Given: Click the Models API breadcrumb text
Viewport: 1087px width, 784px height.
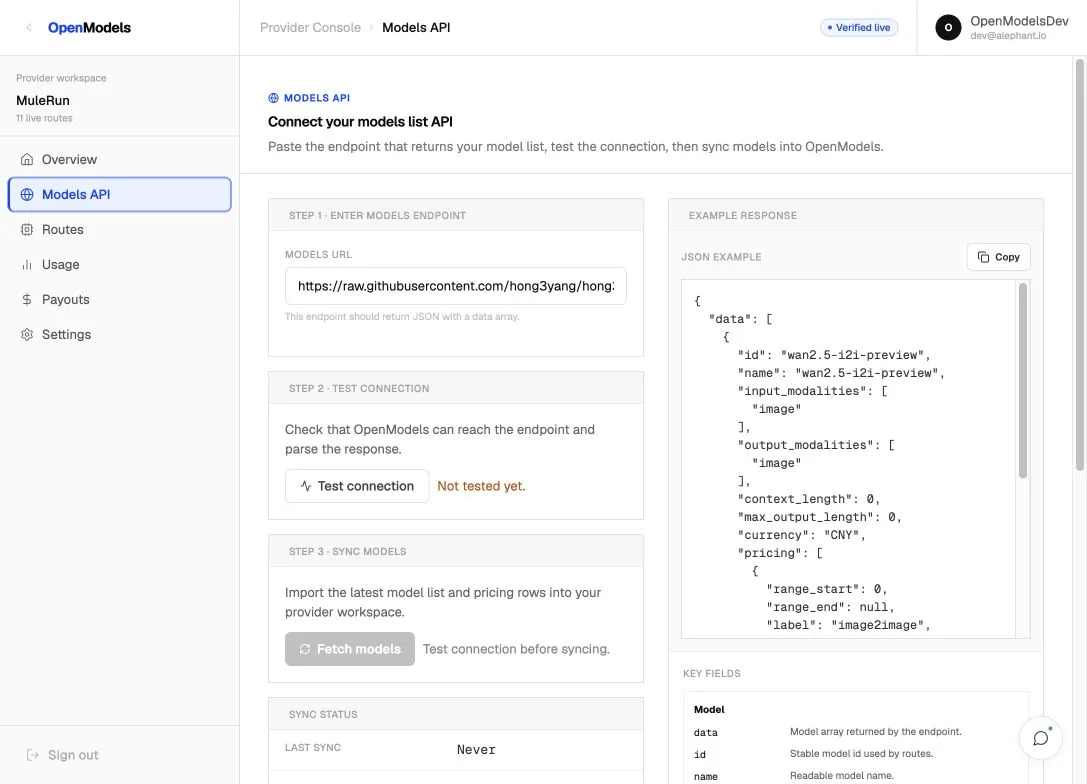Looking at the screenshot, I should click(x=416, y=28).
